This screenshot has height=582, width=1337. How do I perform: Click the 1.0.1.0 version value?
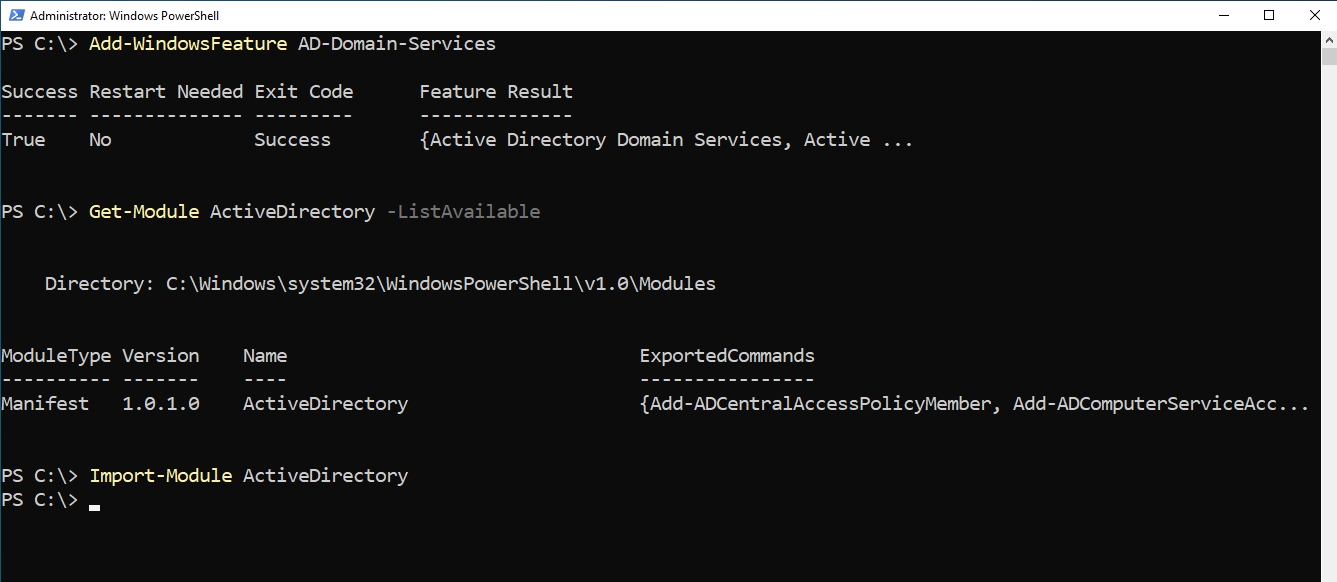coord(161,404)
